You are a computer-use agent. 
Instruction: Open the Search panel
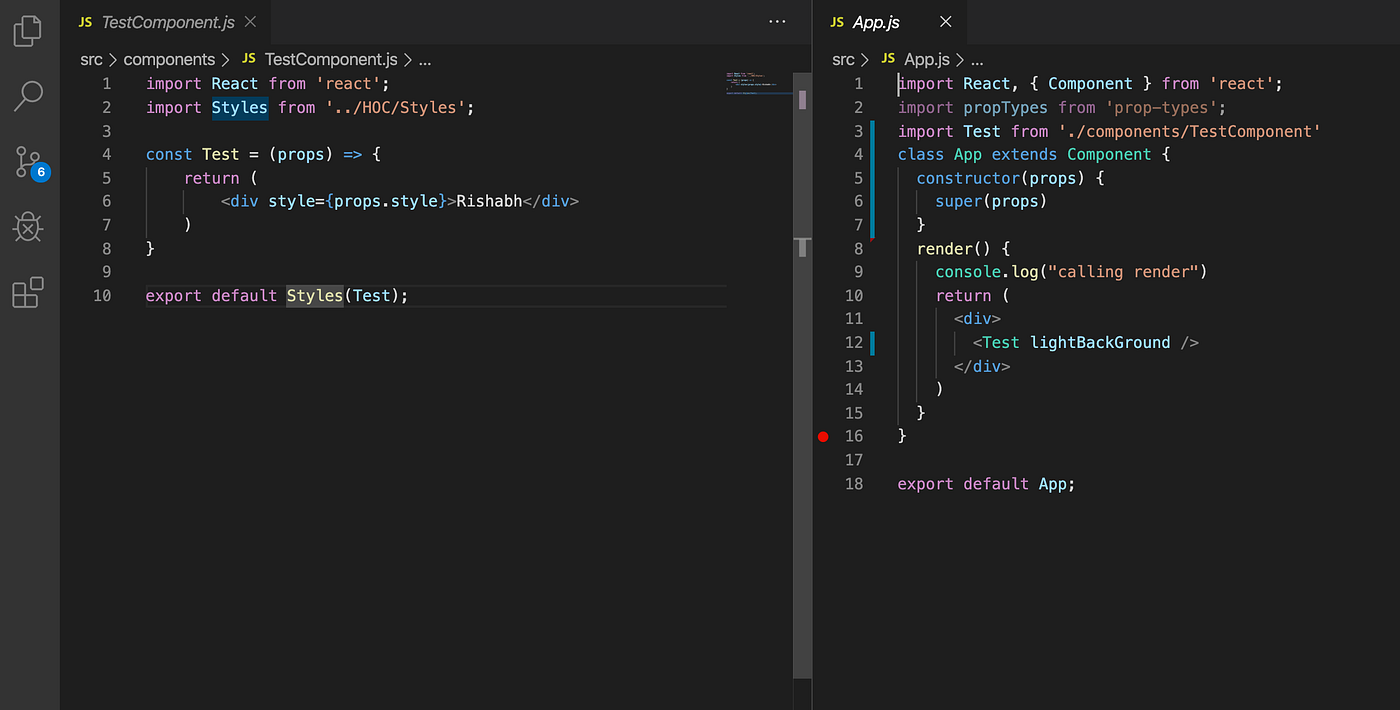pyautogui.click(x=27, y=95)
